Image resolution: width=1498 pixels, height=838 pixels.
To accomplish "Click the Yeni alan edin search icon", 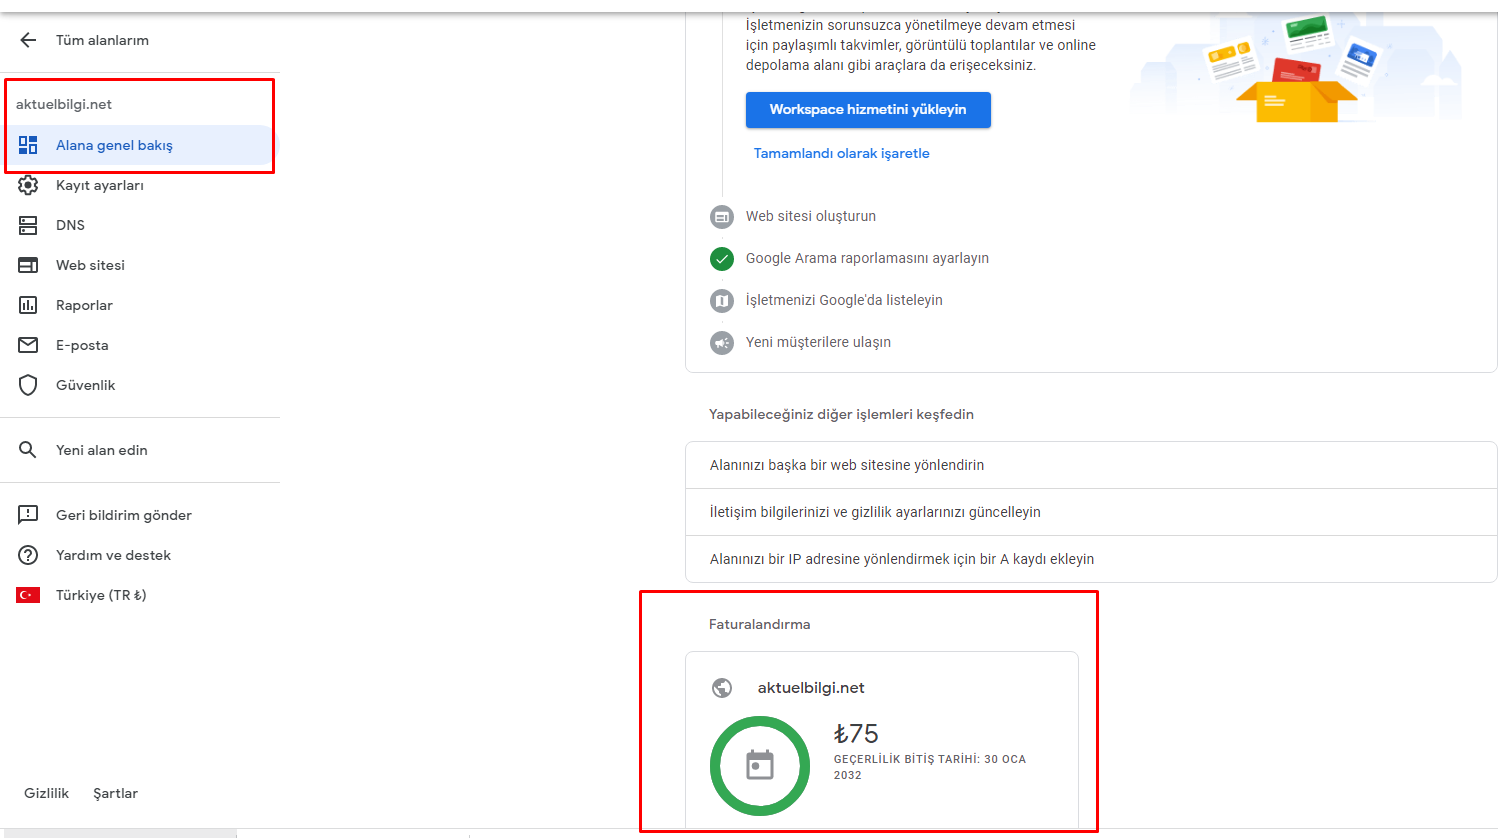I will (x=28, y=450).
